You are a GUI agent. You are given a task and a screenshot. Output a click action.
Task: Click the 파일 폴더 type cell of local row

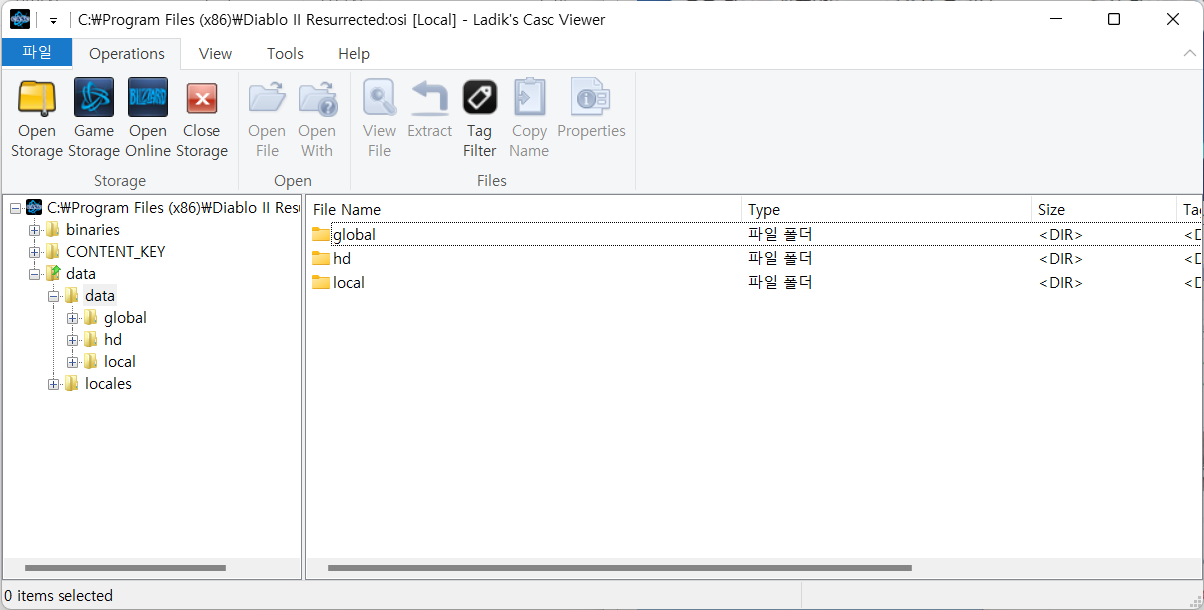780,282
